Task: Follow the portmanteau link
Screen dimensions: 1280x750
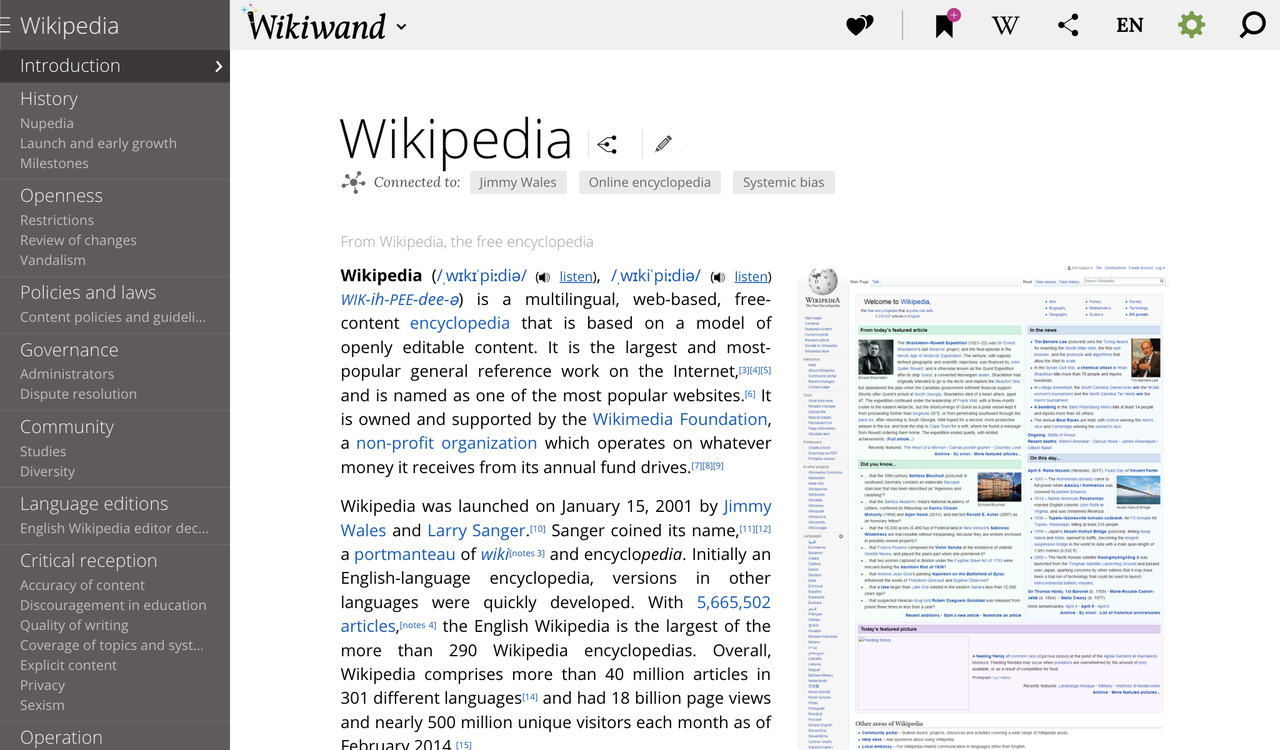Action: tap(404, 554)
